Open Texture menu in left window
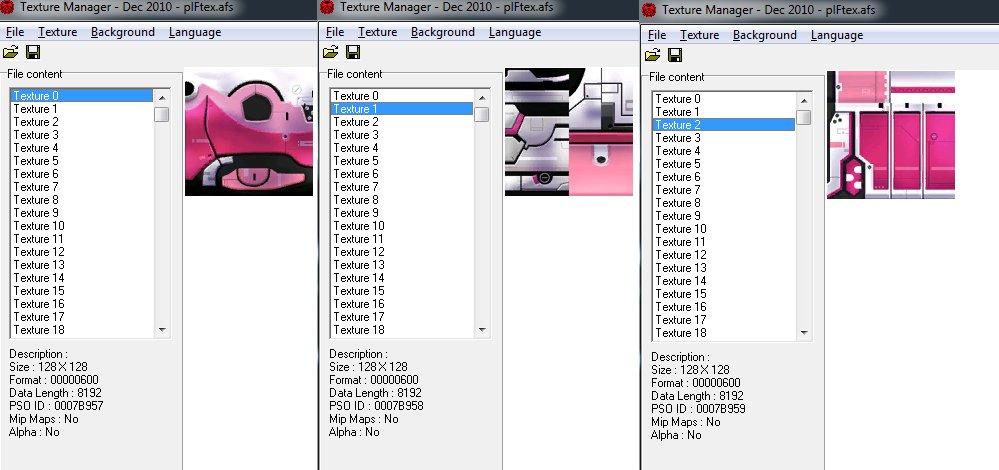999x470 pixels. pyautogui.click(x=57, y=32)
